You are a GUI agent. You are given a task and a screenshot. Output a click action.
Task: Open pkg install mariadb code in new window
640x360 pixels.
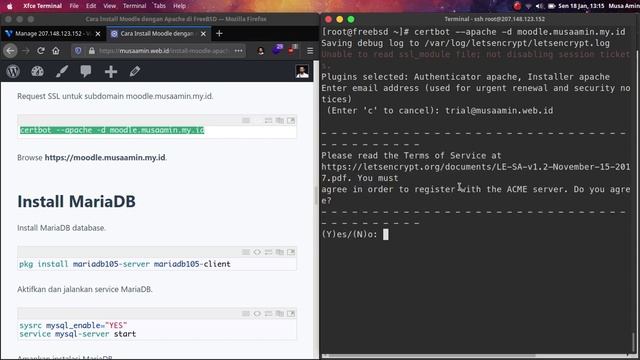tap(291, 252)
